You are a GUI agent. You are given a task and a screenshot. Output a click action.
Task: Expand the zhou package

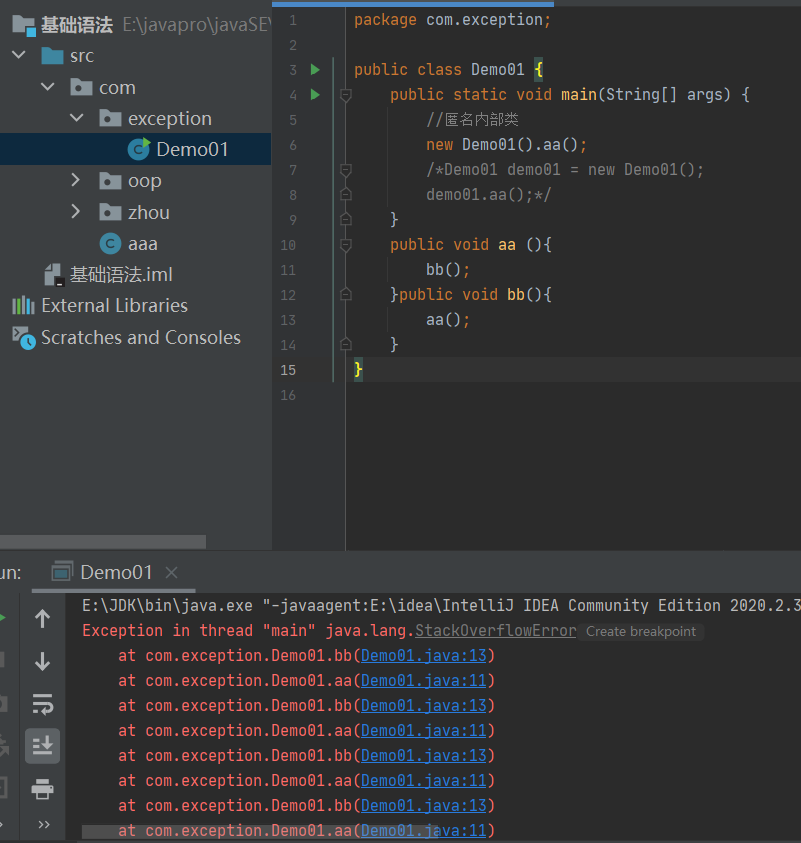point(76,212)
